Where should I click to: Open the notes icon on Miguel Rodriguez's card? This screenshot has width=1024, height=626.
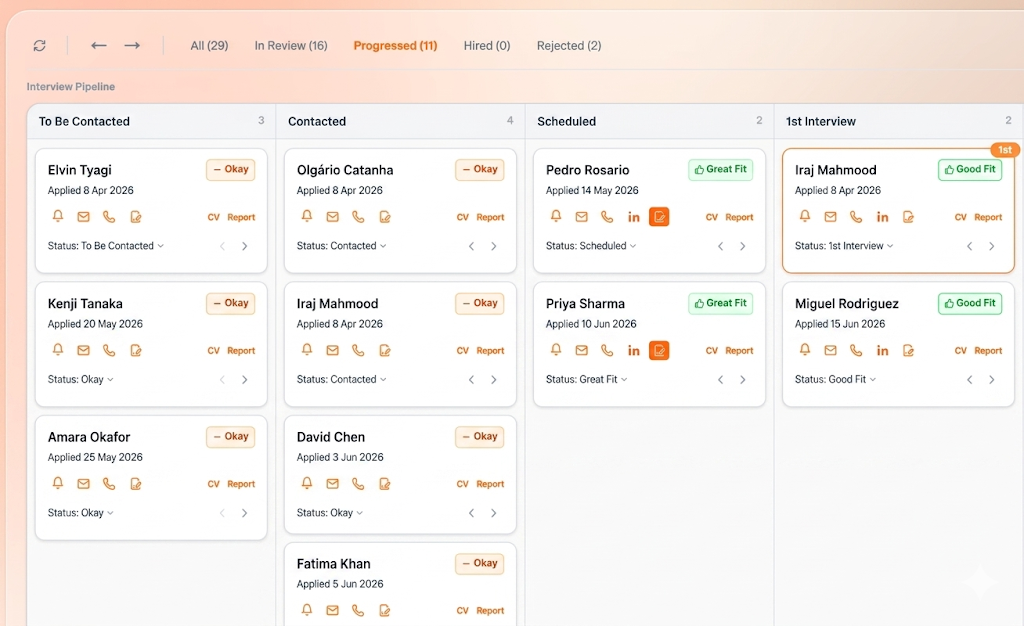(x=908, y=351)
